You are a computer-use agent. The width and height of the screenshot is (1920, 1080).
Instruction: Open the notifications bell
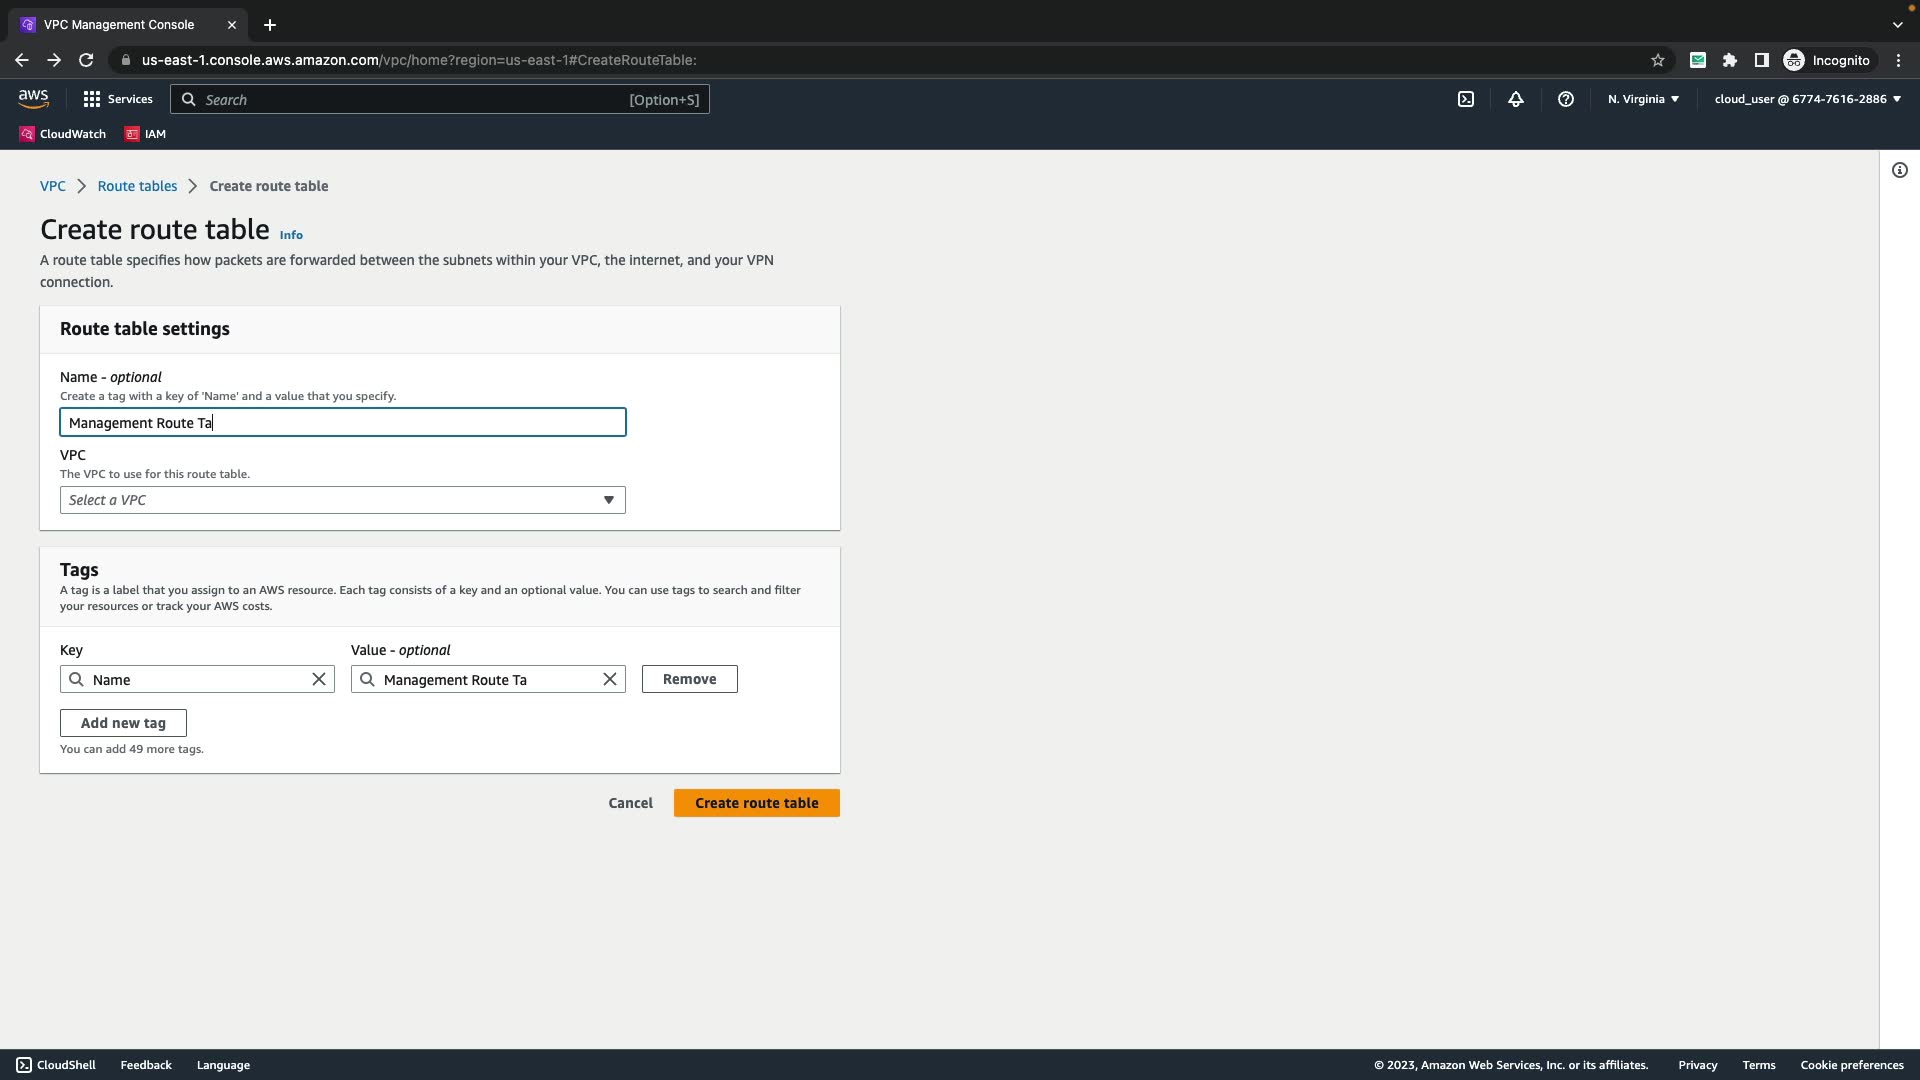coord(1516,99)
